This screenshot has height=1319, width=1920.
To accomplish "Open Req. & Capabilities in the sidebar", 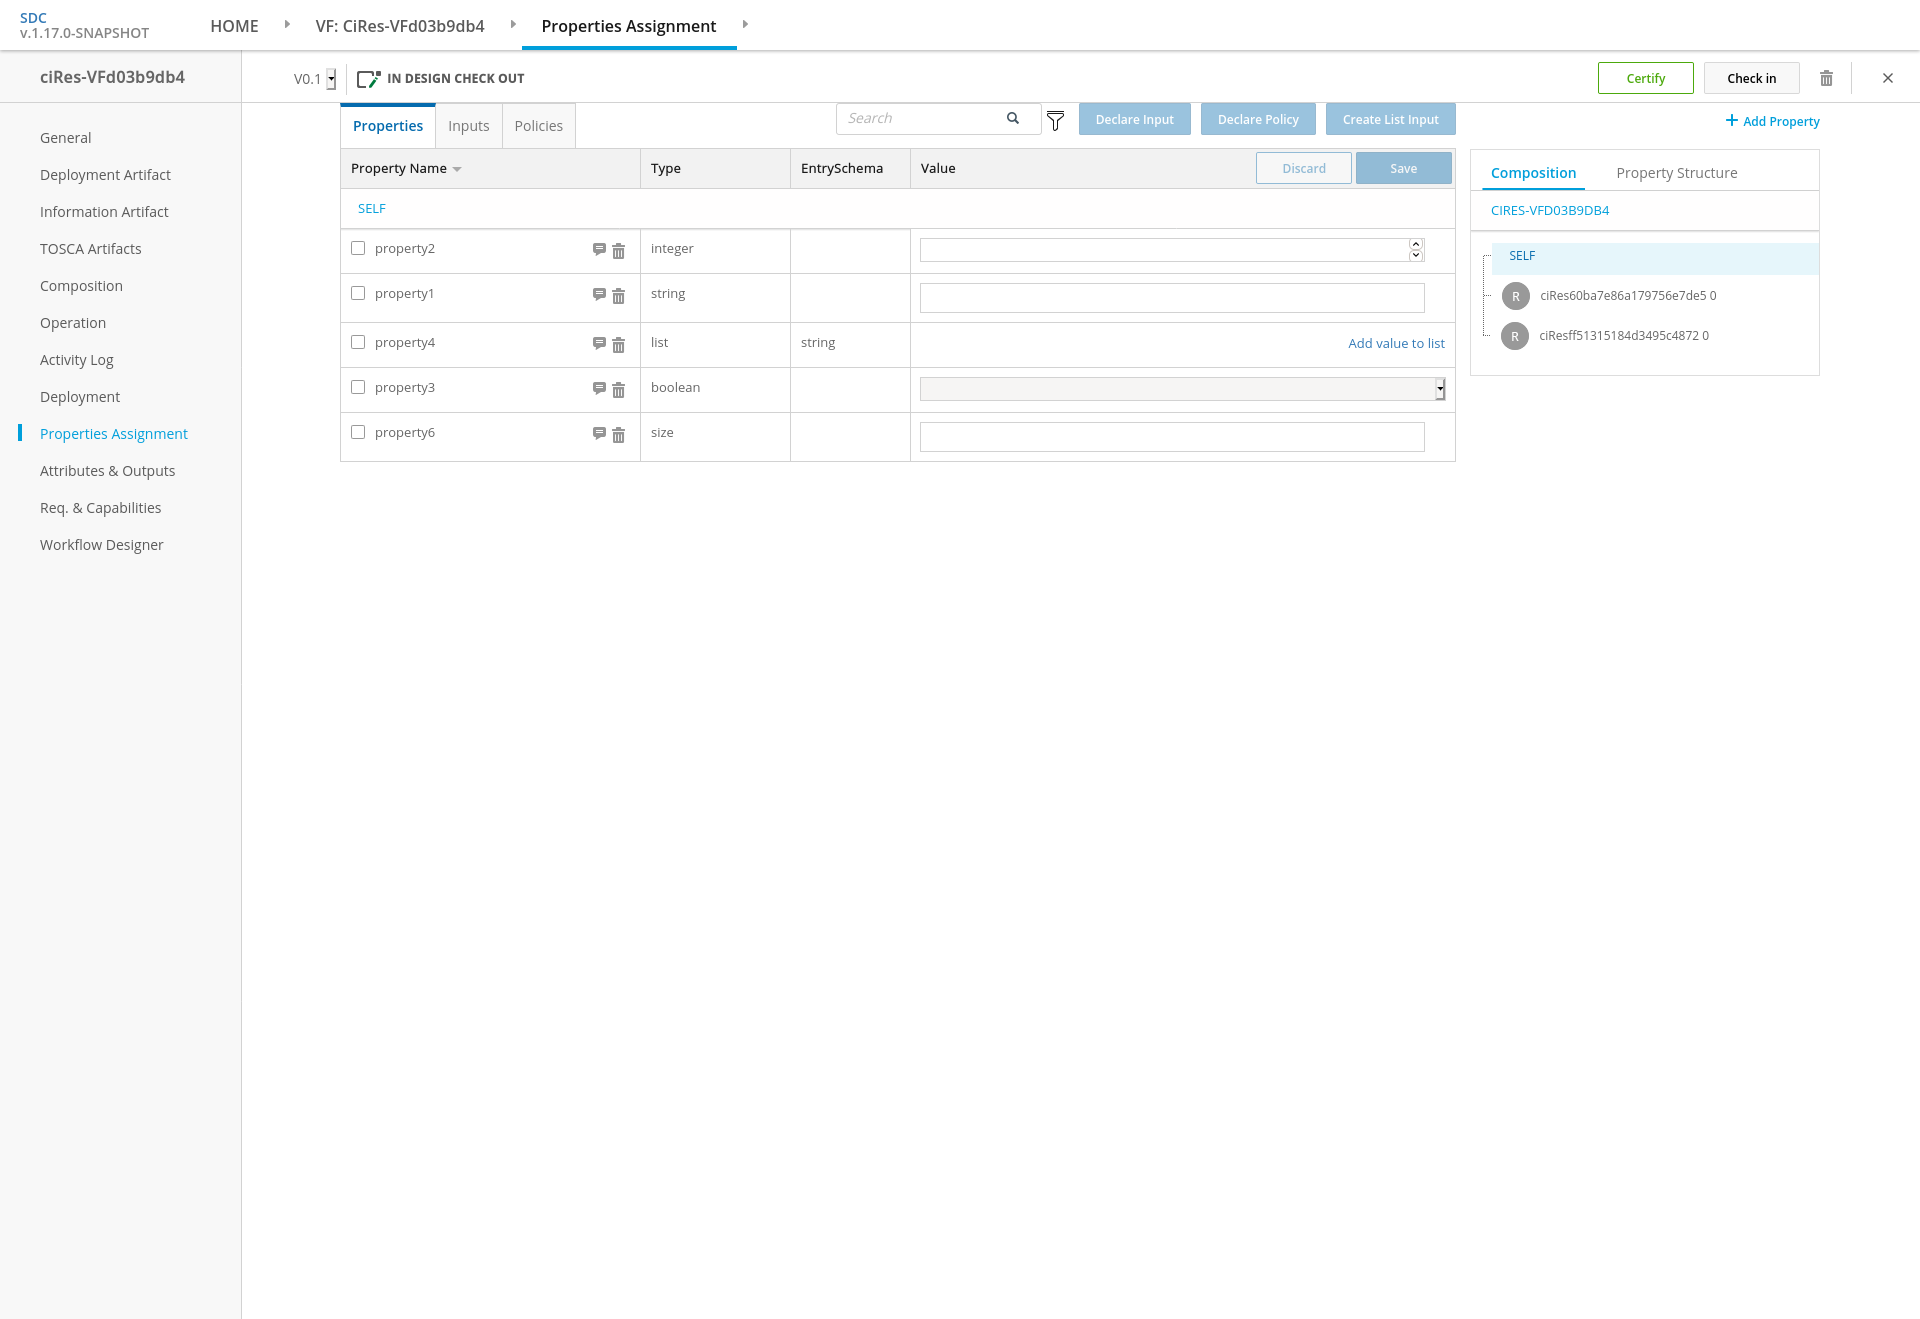I will coord(100,508).
